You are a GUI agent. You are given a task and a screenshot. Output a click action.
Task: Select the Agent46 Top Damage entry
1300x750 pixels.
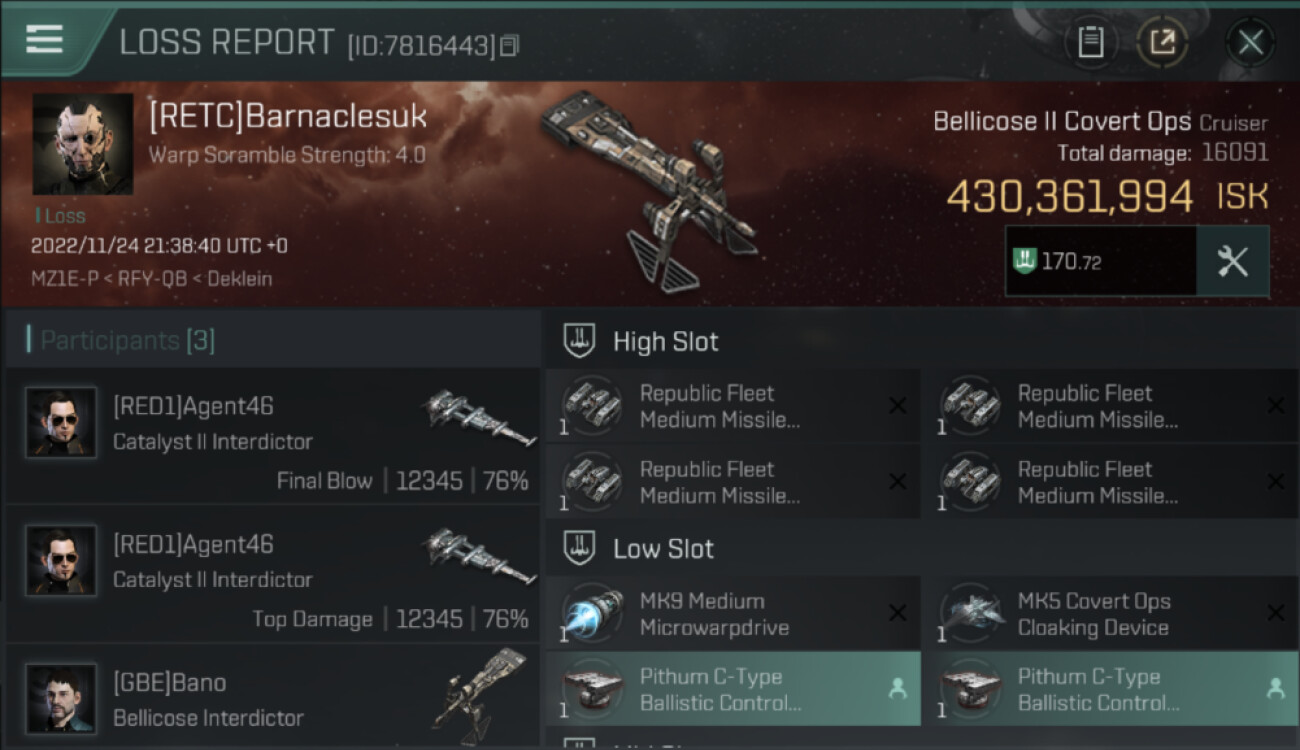tap(273, 575)
